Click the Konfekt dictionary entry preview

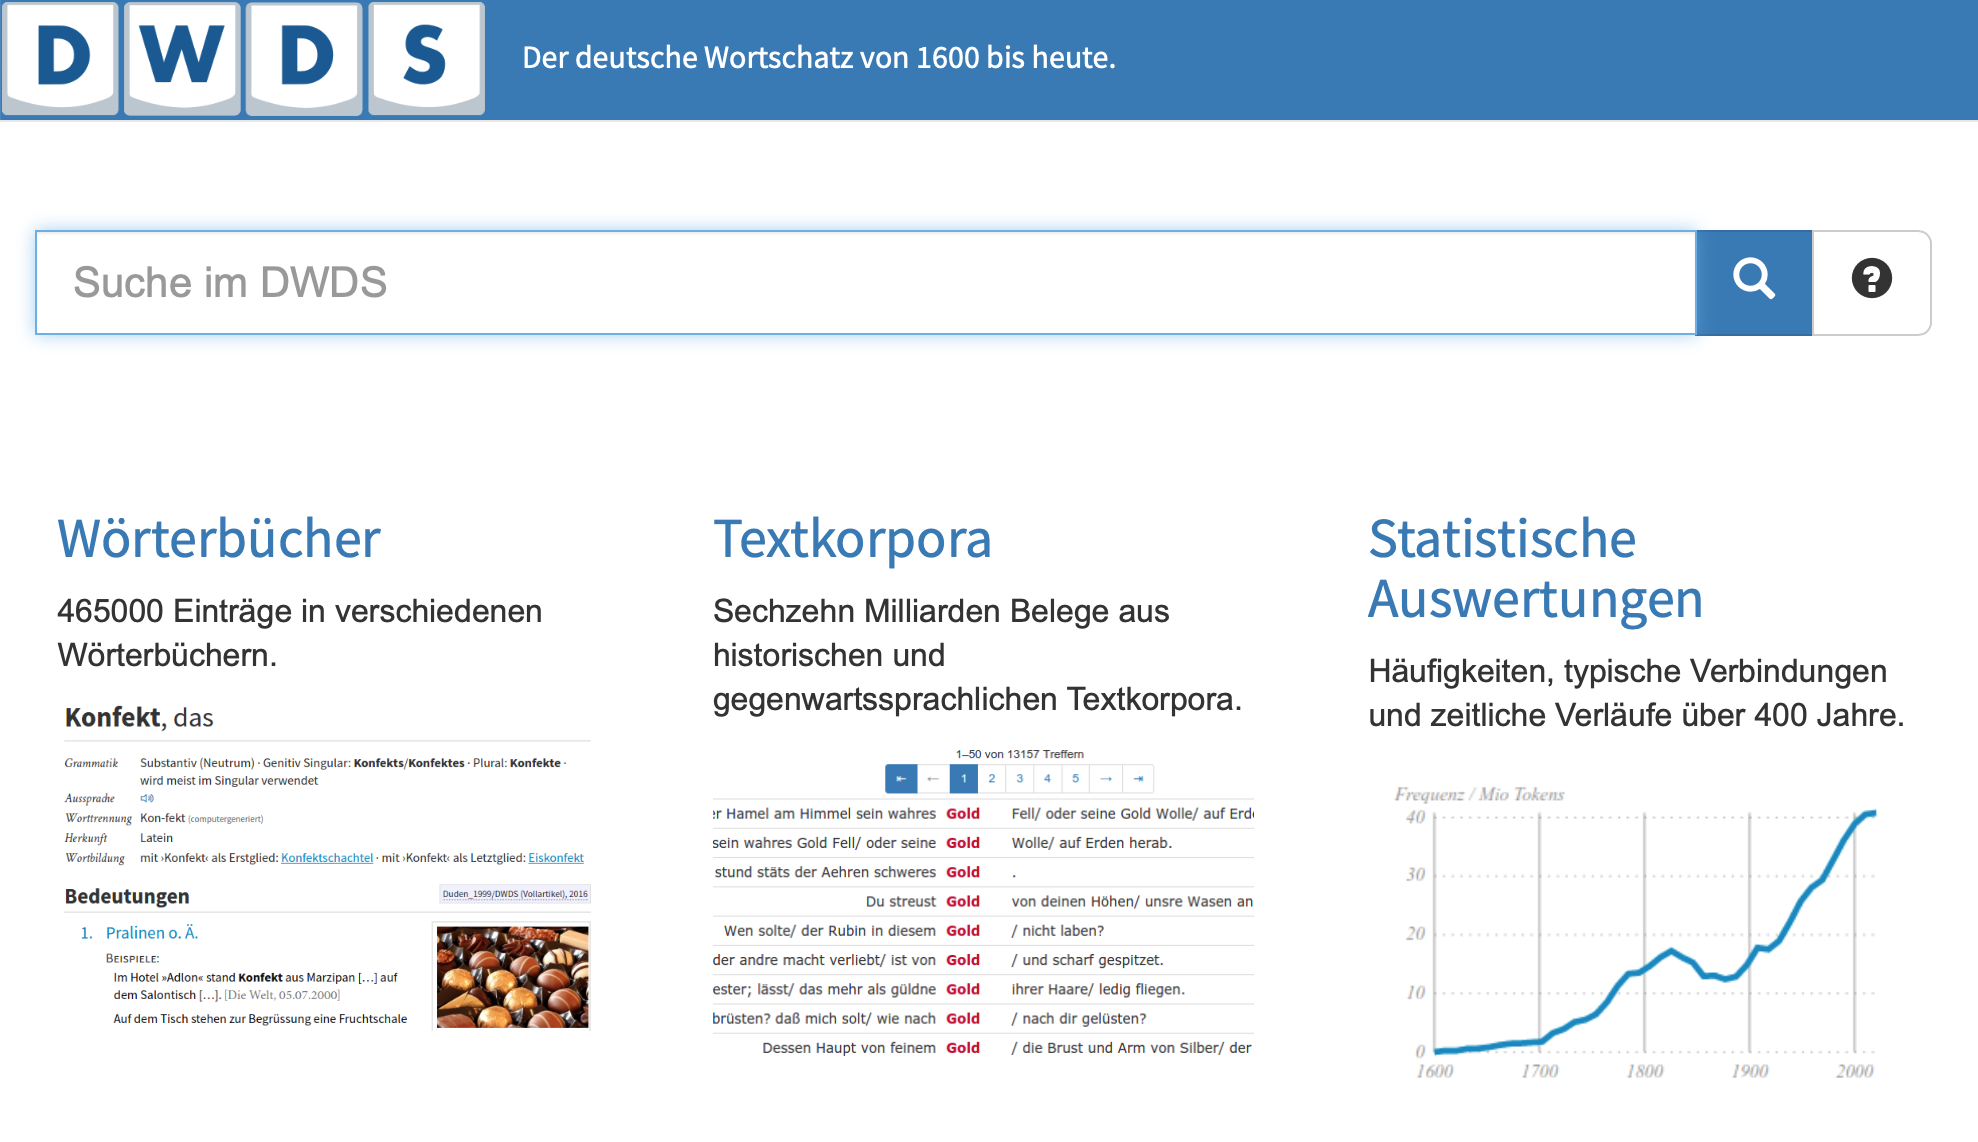click(327, 866)
